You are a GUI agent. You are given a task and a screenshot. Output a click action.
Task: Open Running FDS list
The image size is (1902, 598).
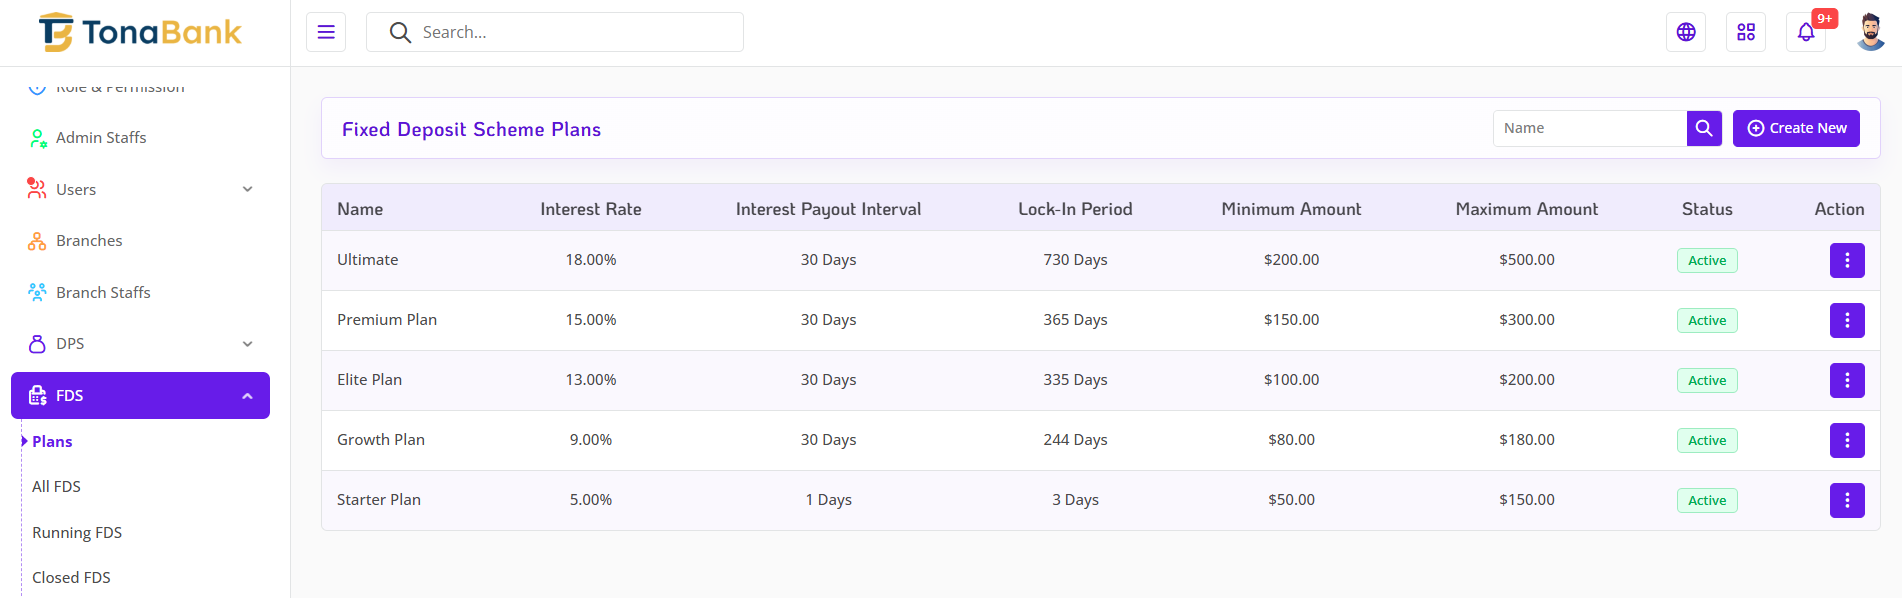pos(77,533)
